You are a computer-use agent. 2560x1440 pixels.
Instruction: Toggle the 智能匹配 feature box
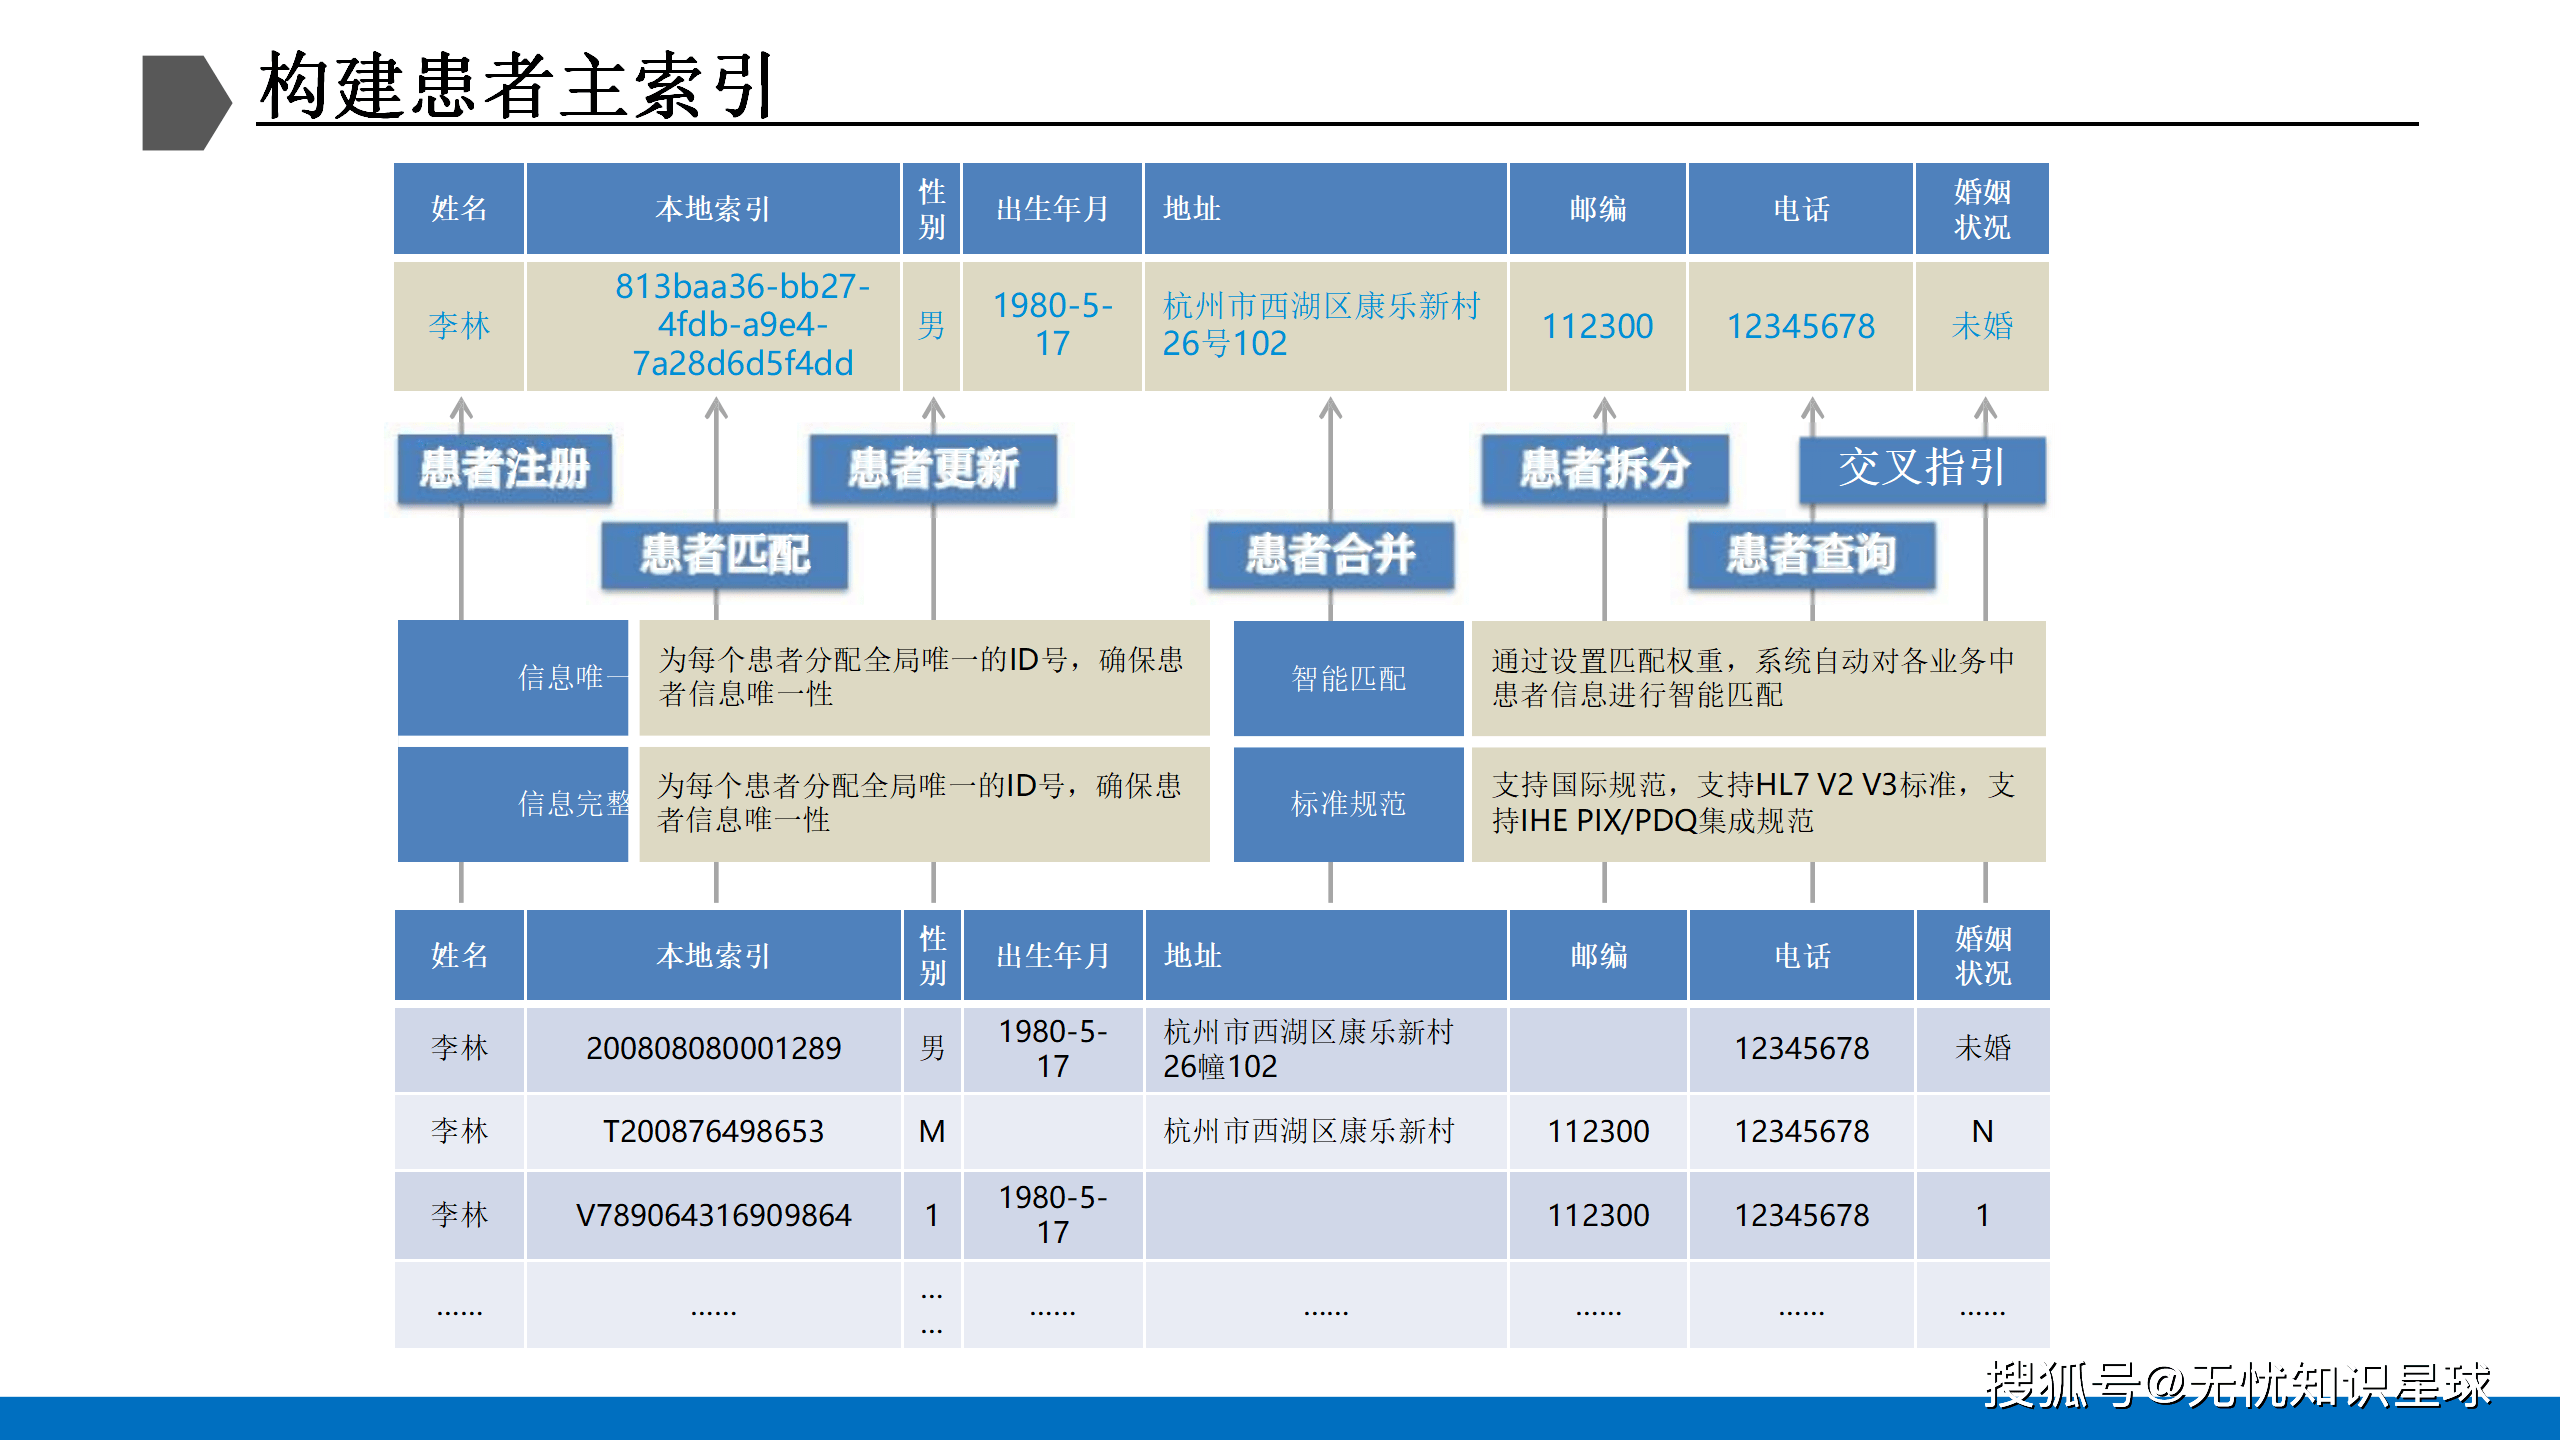(1349, 679)
